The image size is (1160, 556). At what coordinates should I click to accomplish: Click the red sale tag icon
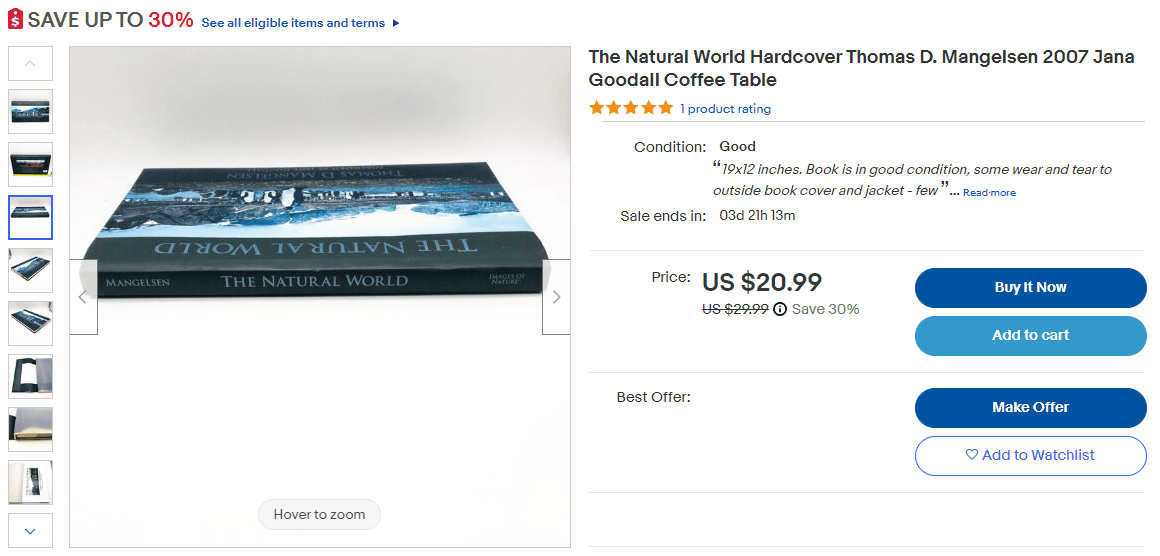(16, 19)
